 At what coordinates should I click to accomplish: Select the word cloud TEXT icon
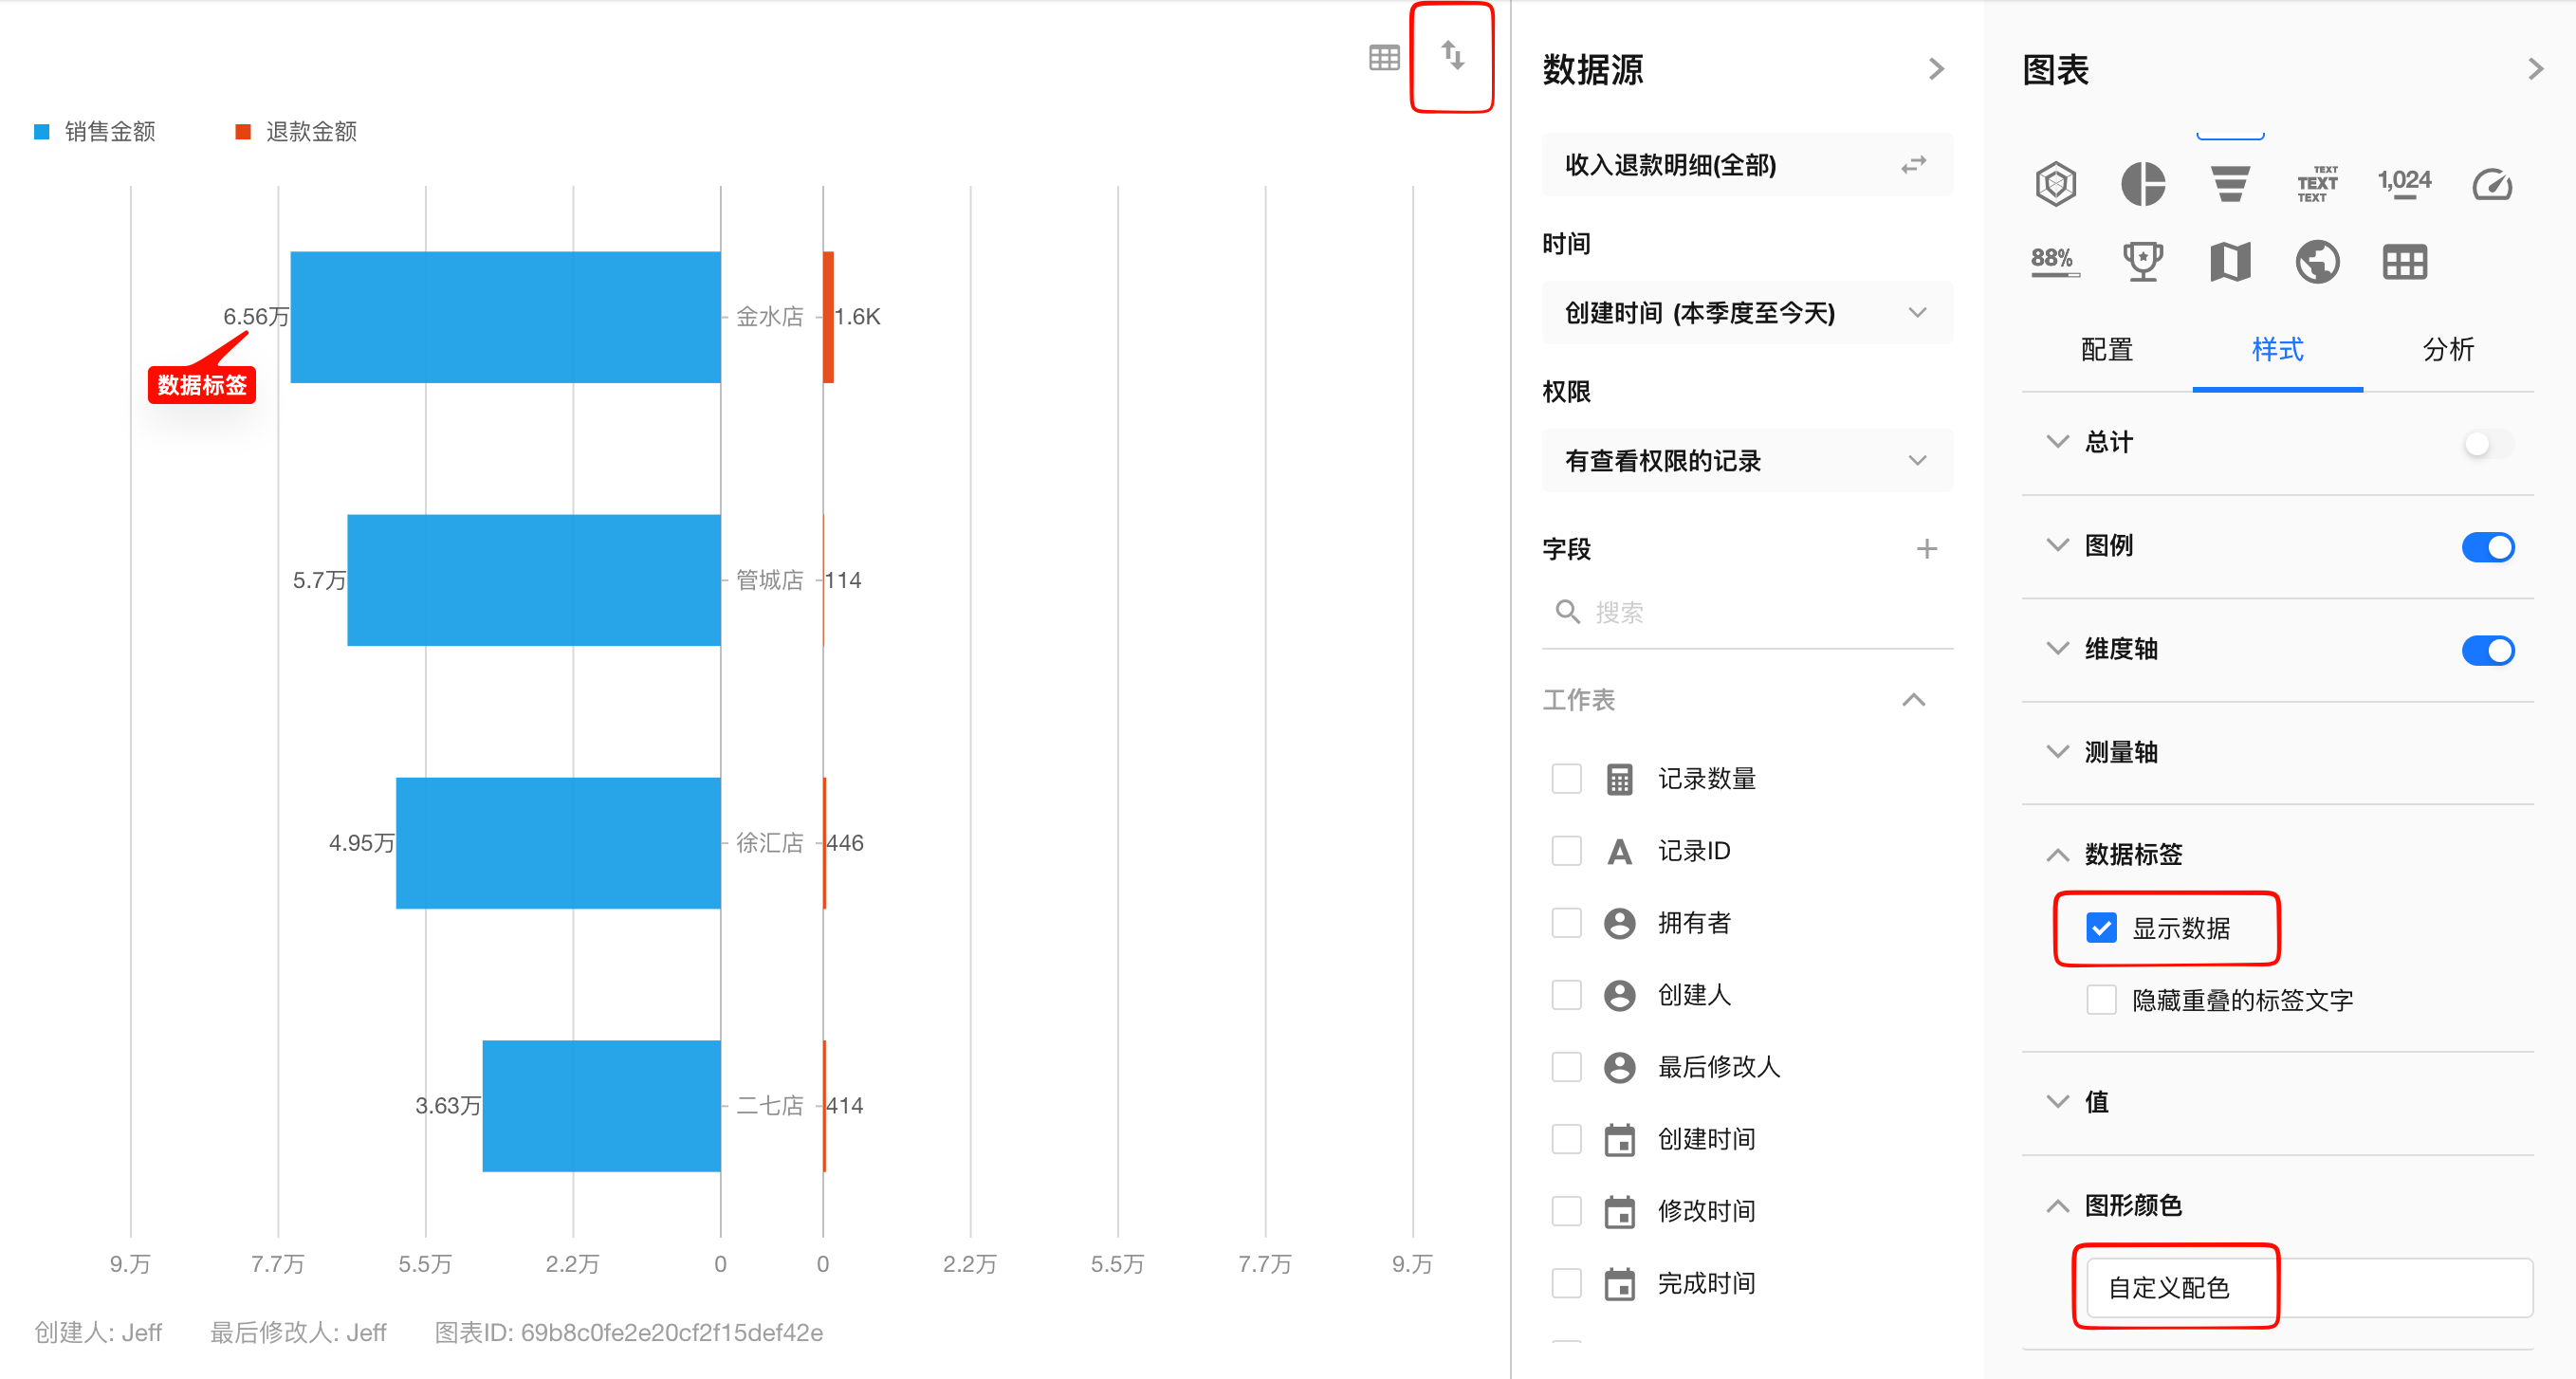point(2316,184)
